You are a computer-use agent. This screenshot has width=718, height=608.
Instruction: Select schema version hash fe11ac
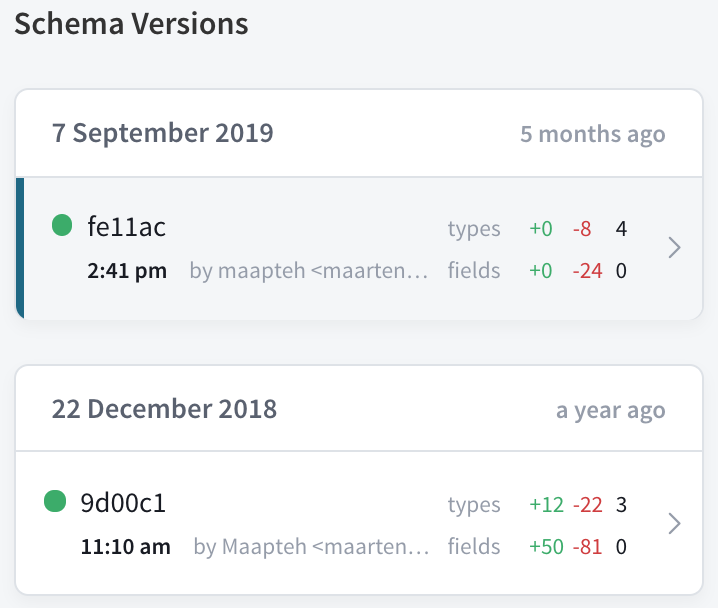[x=126, y=228]
